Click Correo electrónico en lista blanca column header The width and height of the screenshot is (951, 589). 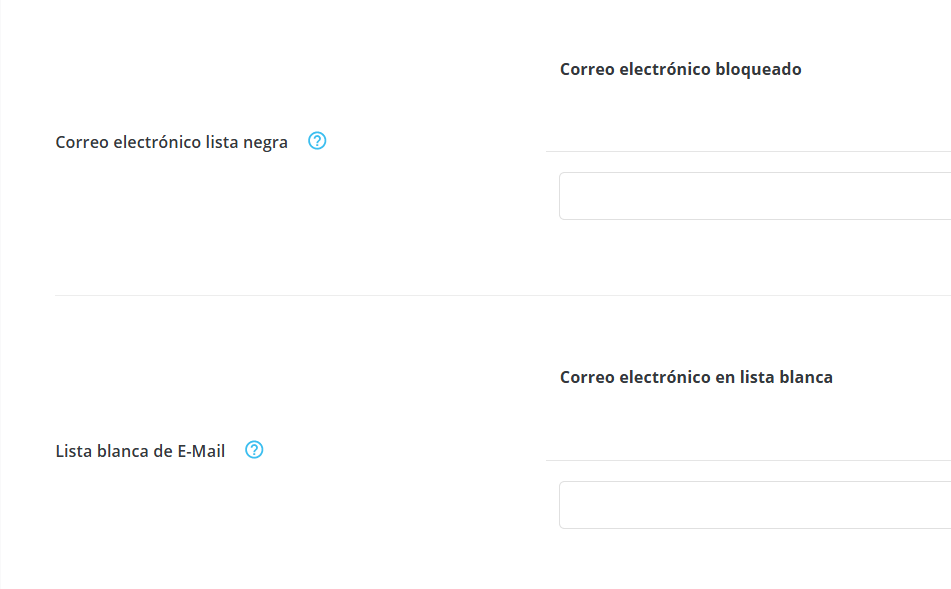pyautogui.click(x=696, y=377)
